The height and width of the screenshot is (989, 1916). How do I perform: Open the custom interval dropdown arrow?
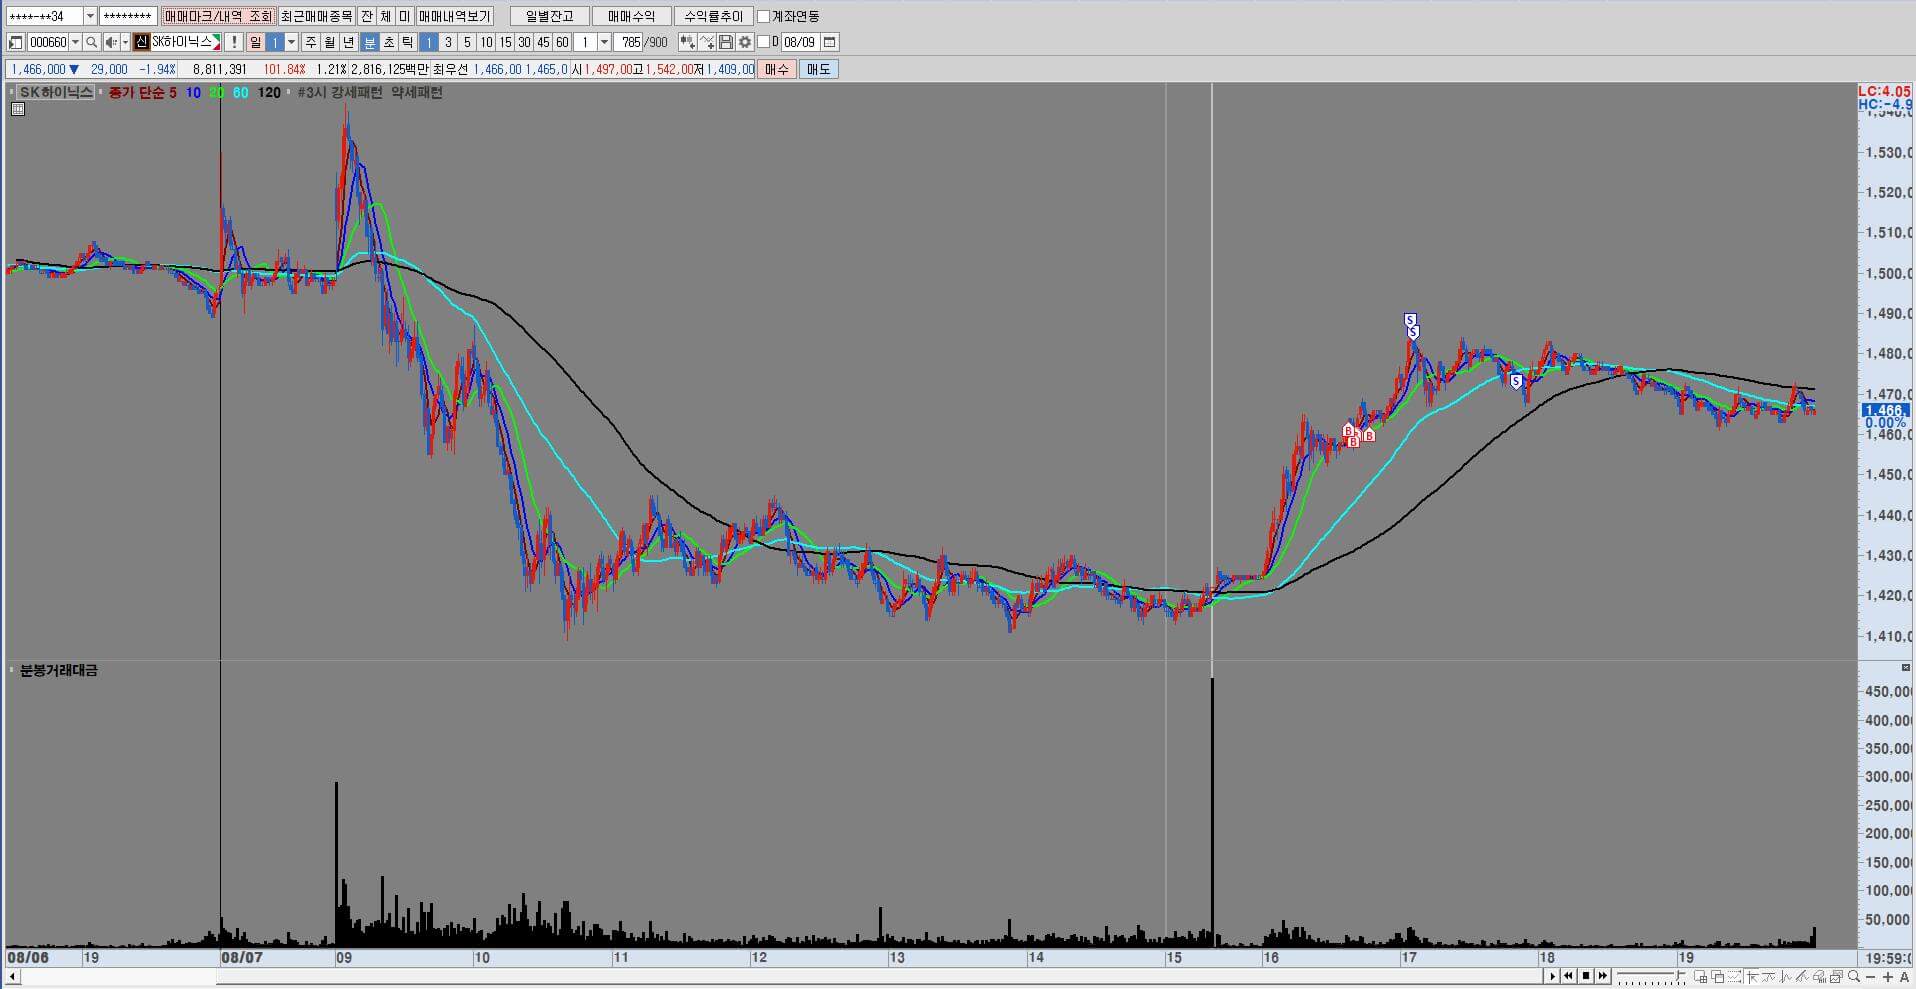(x=604, y=42)
